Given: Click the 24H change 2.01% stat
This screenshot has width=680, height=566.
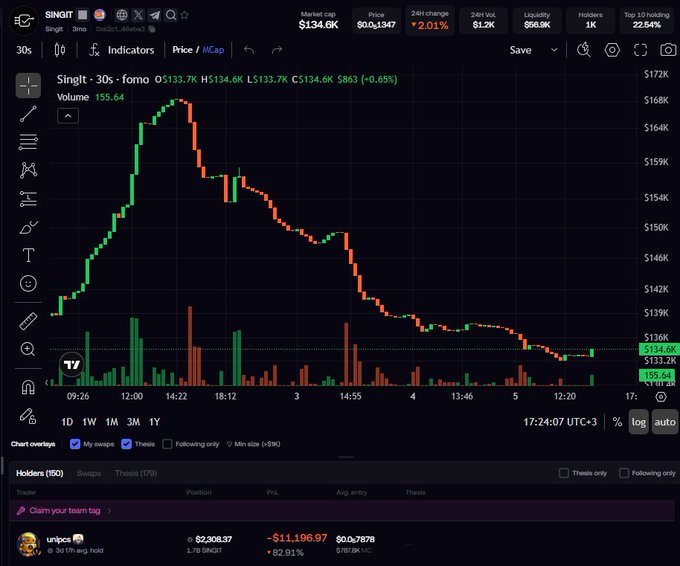Looking at the screenshot, I should [x=430, y=20].
